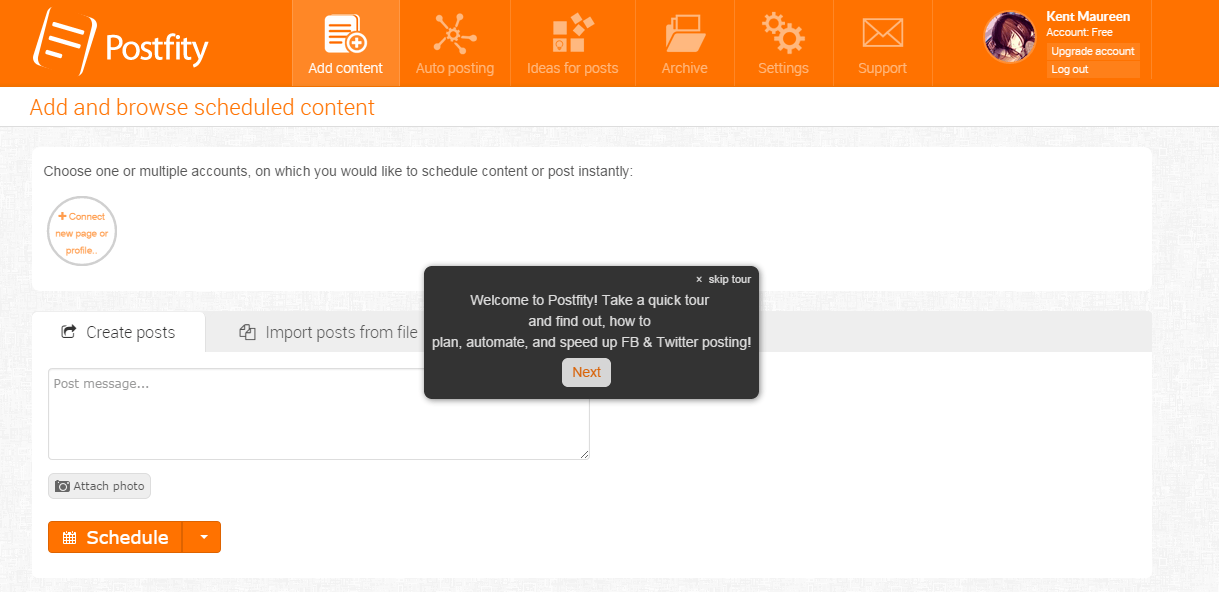Open the Archive section
Screen dimensions: 1219x592
point(685,43)
